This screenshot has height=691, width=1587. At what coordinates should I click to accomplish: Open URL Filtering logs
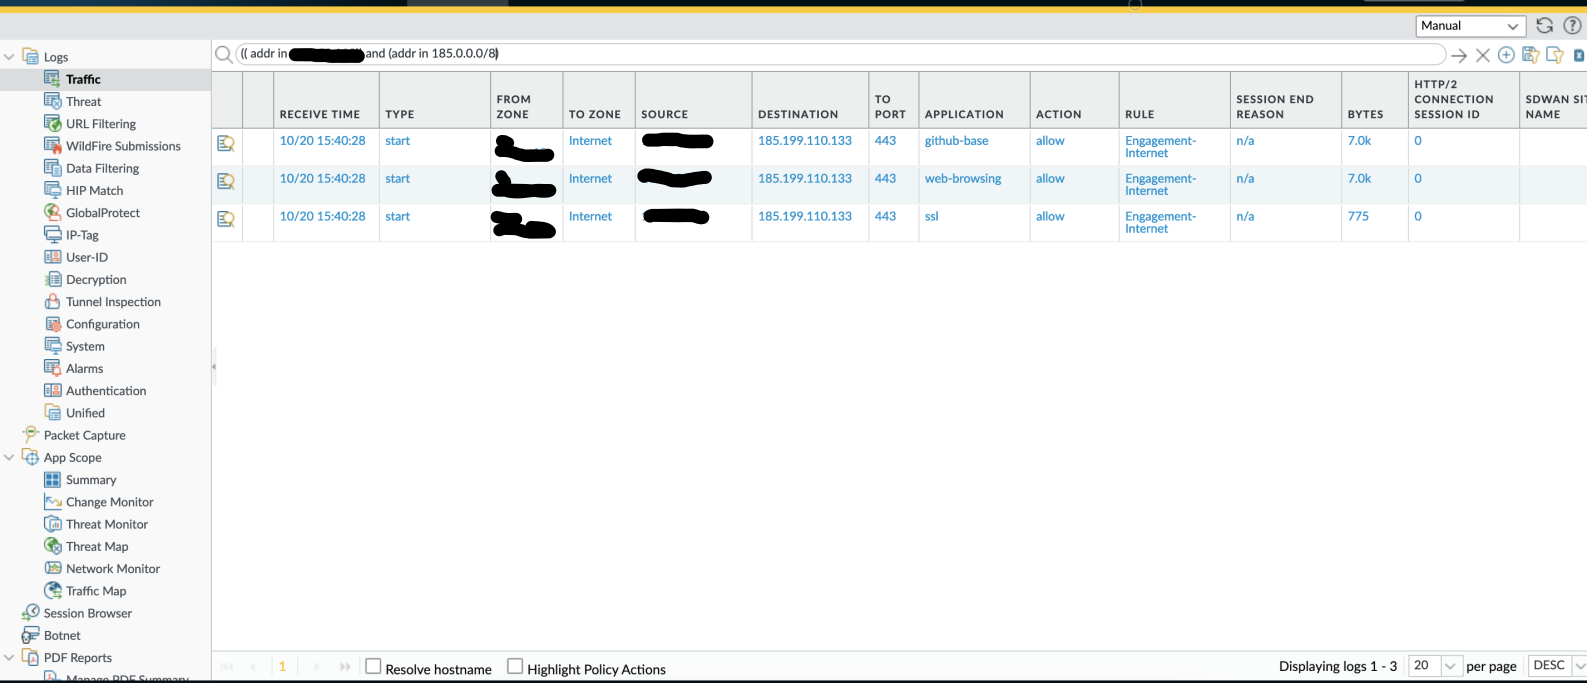coord(100,124)
